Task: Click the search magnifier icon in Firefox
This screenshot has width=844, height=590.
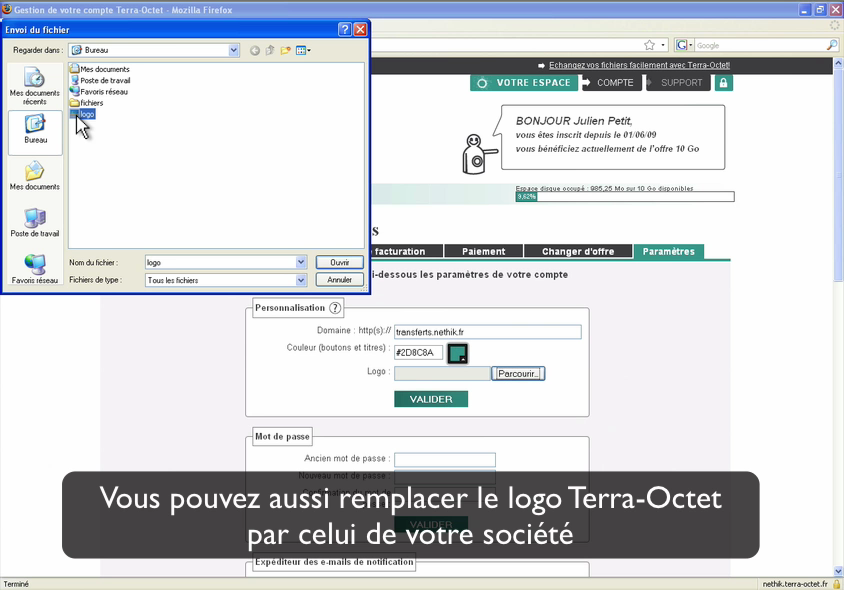Action: (832, 45)
